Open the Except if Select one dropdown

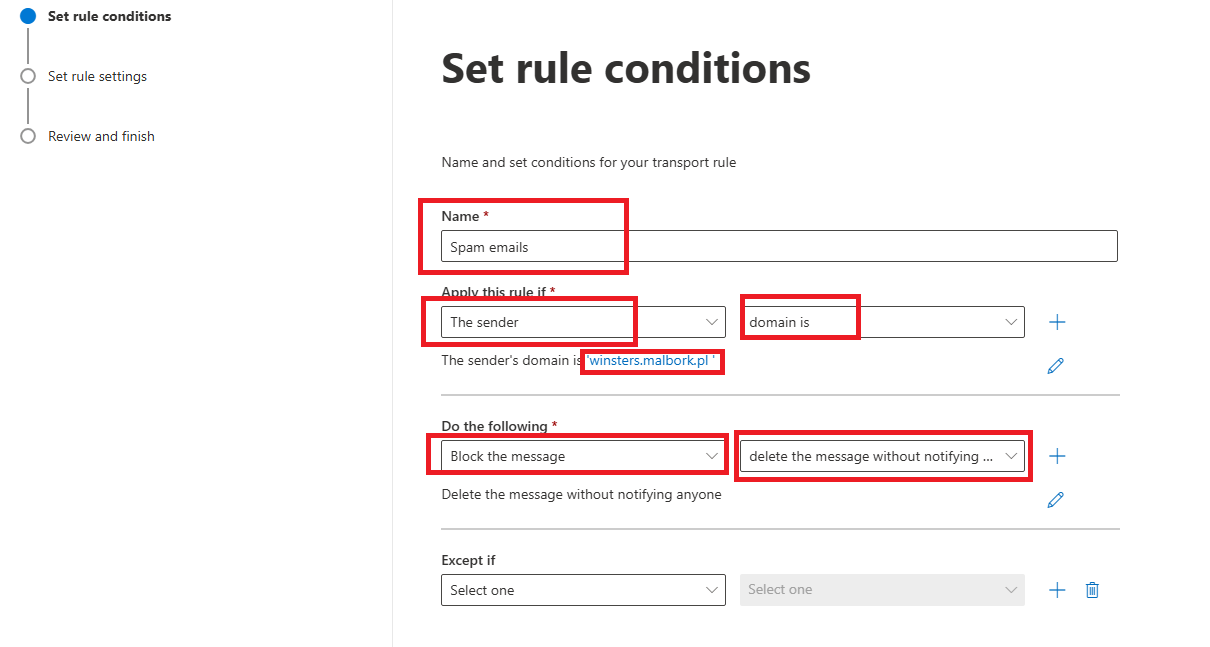tap(583, 590)
